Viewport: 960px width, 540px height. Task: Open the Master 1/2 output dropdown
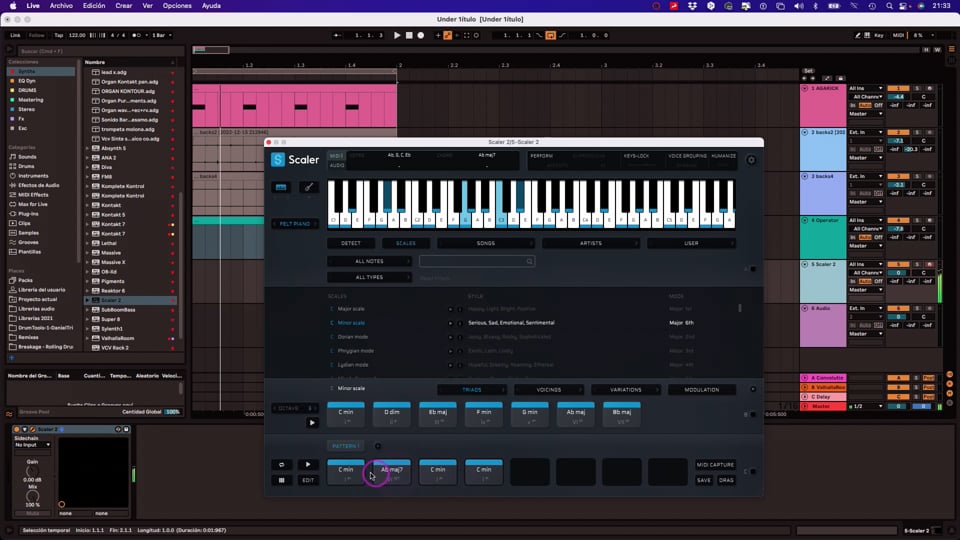(866, 407)
